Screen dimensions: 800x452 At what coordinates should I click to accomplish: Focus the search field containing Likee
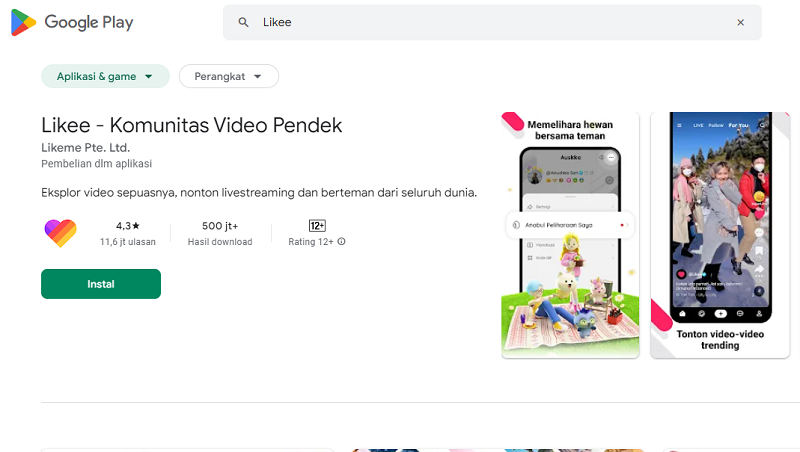point(492,22)
